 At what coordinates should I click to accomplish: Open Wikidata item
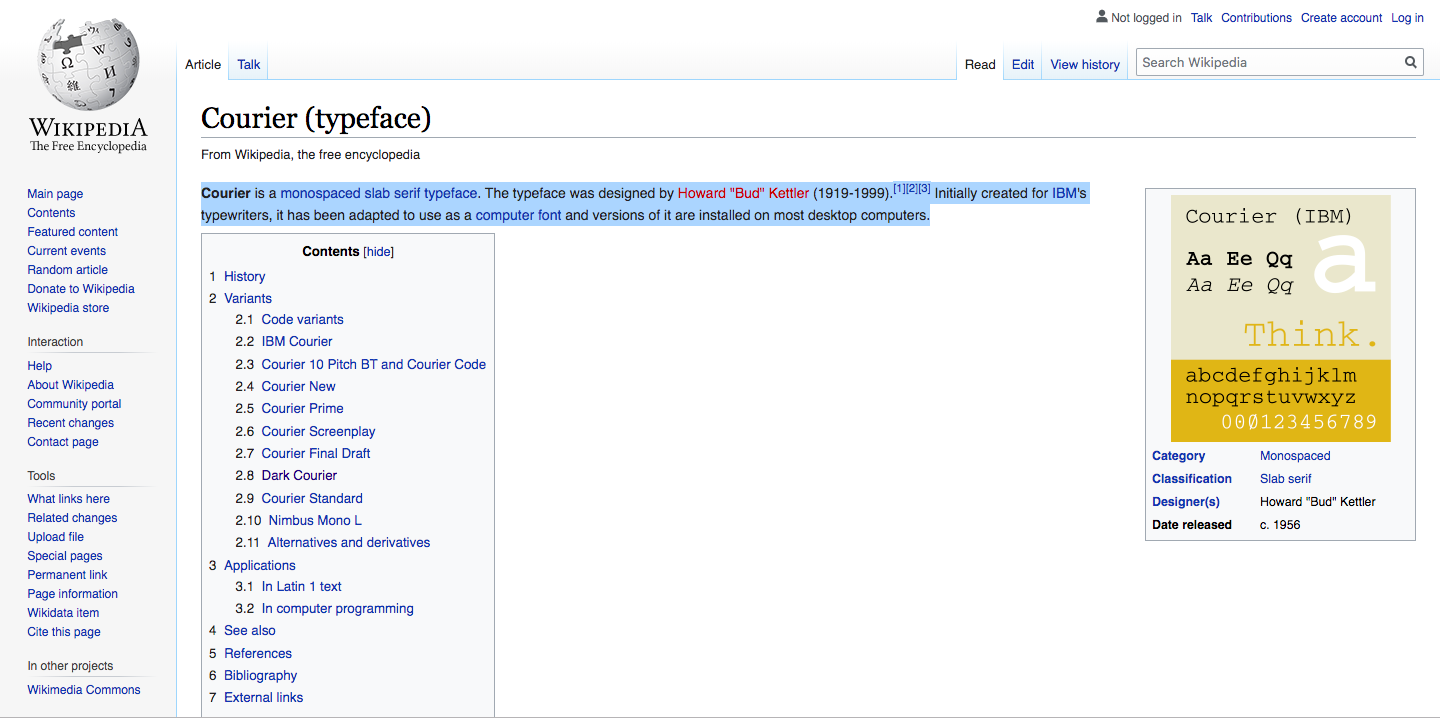[63, 613]
